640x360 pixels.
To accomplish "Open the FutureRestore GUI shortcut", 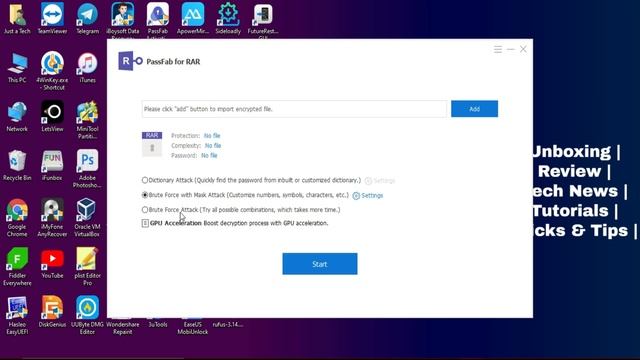I will [x=263, y=20].
